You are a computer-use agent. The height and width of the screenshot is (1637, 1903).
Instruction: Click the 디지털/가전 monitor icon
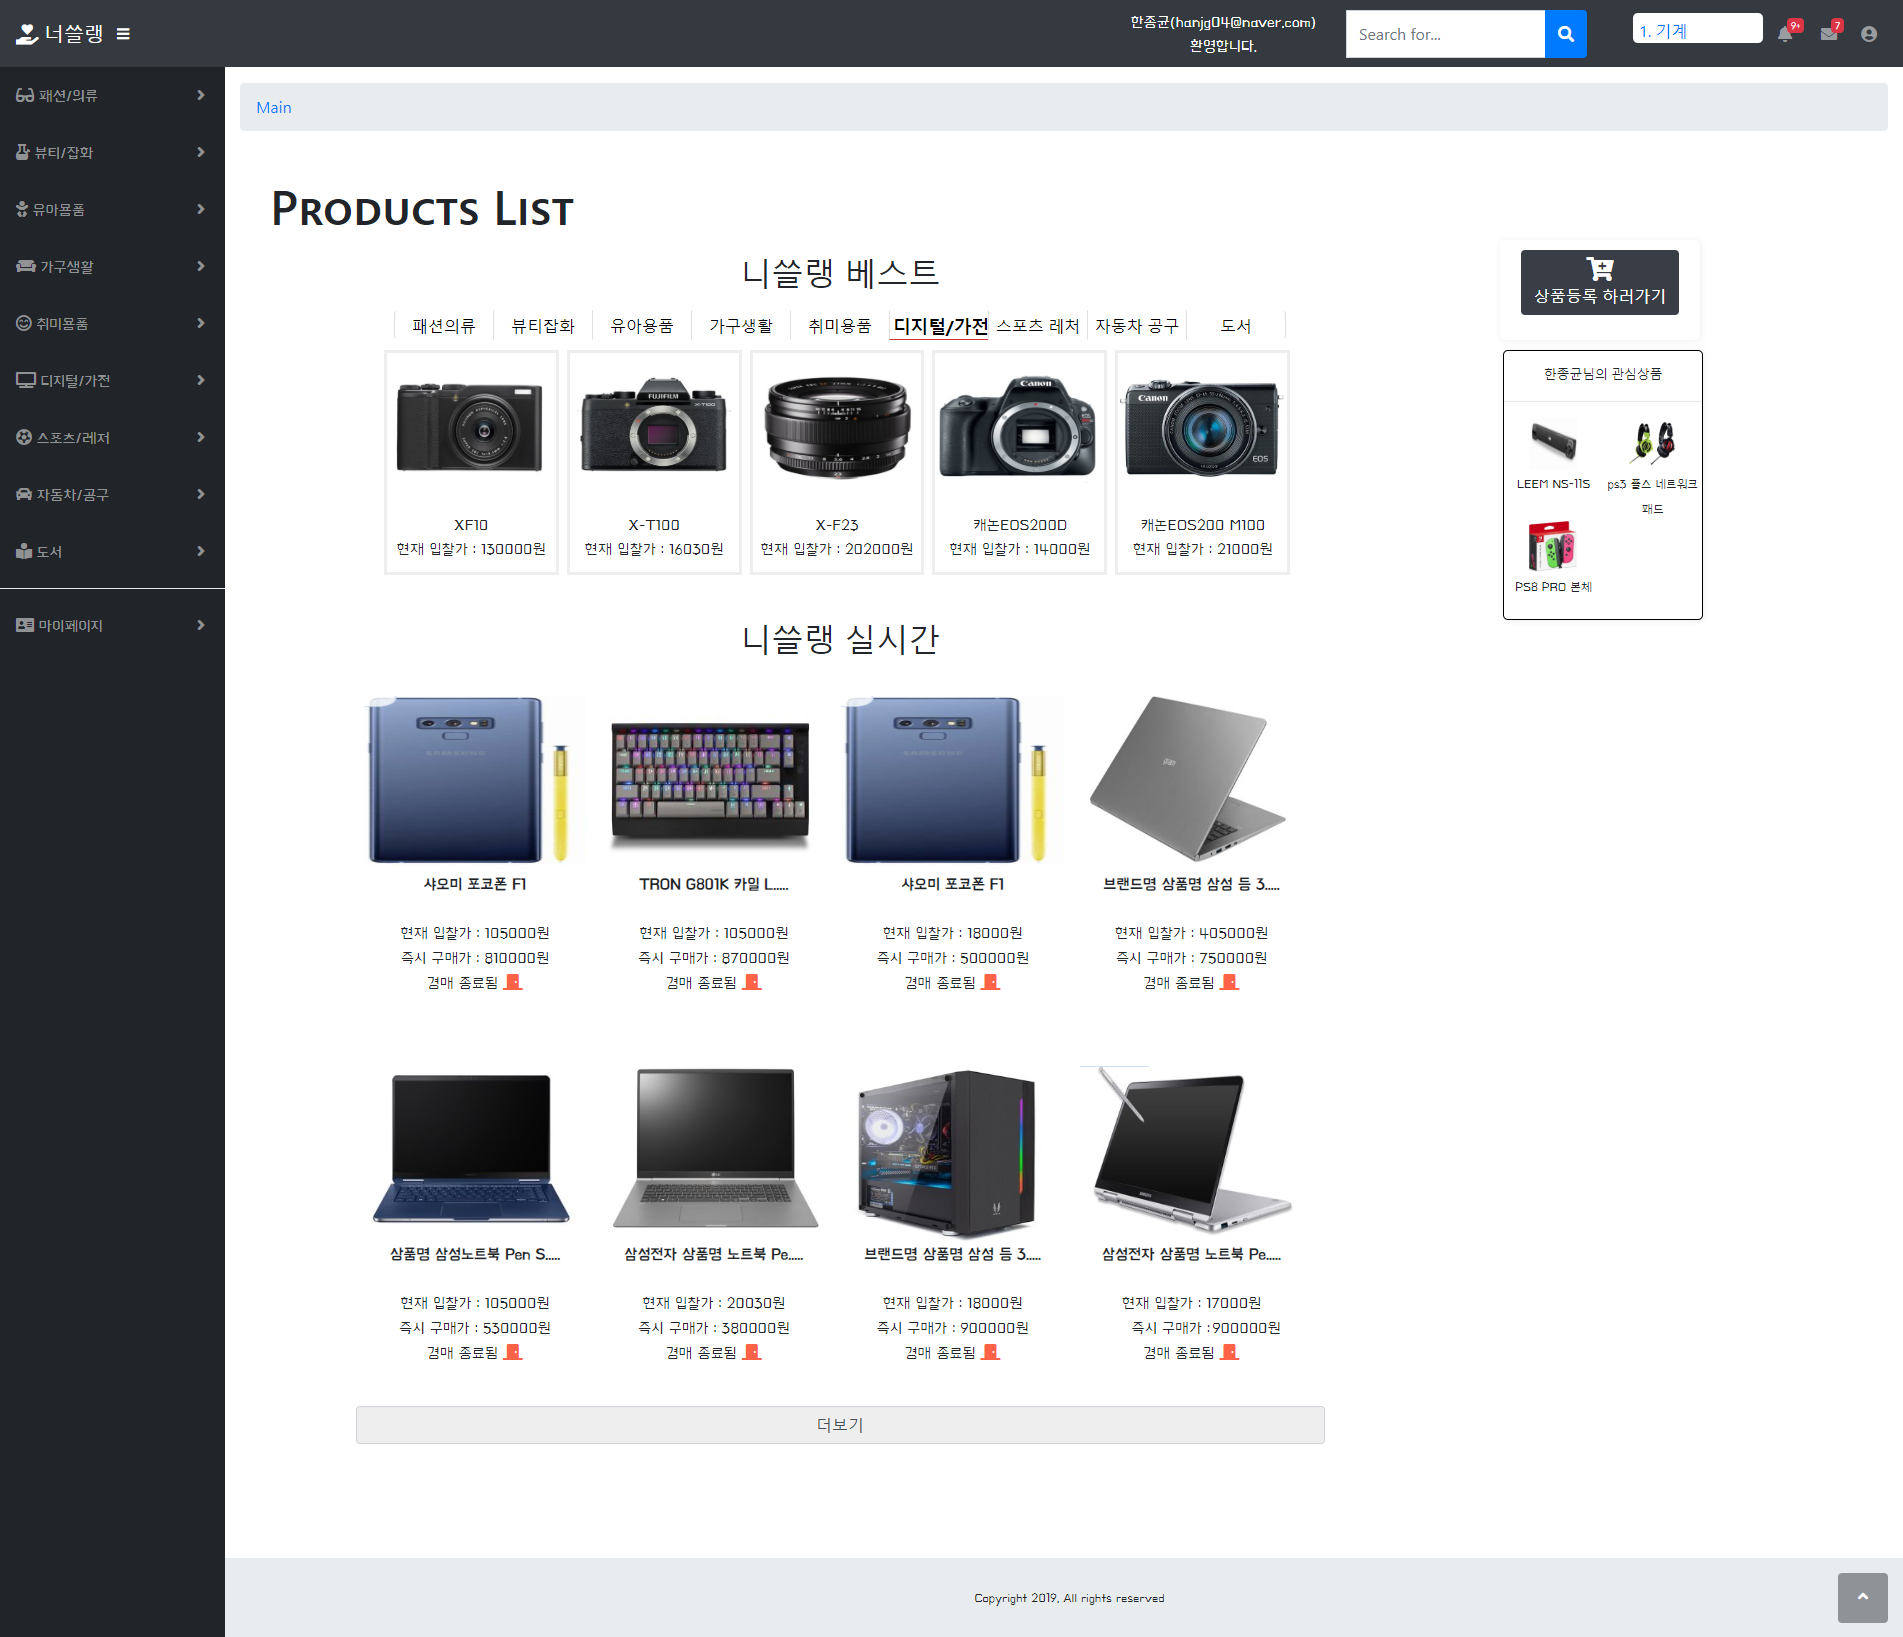point(26,380)
